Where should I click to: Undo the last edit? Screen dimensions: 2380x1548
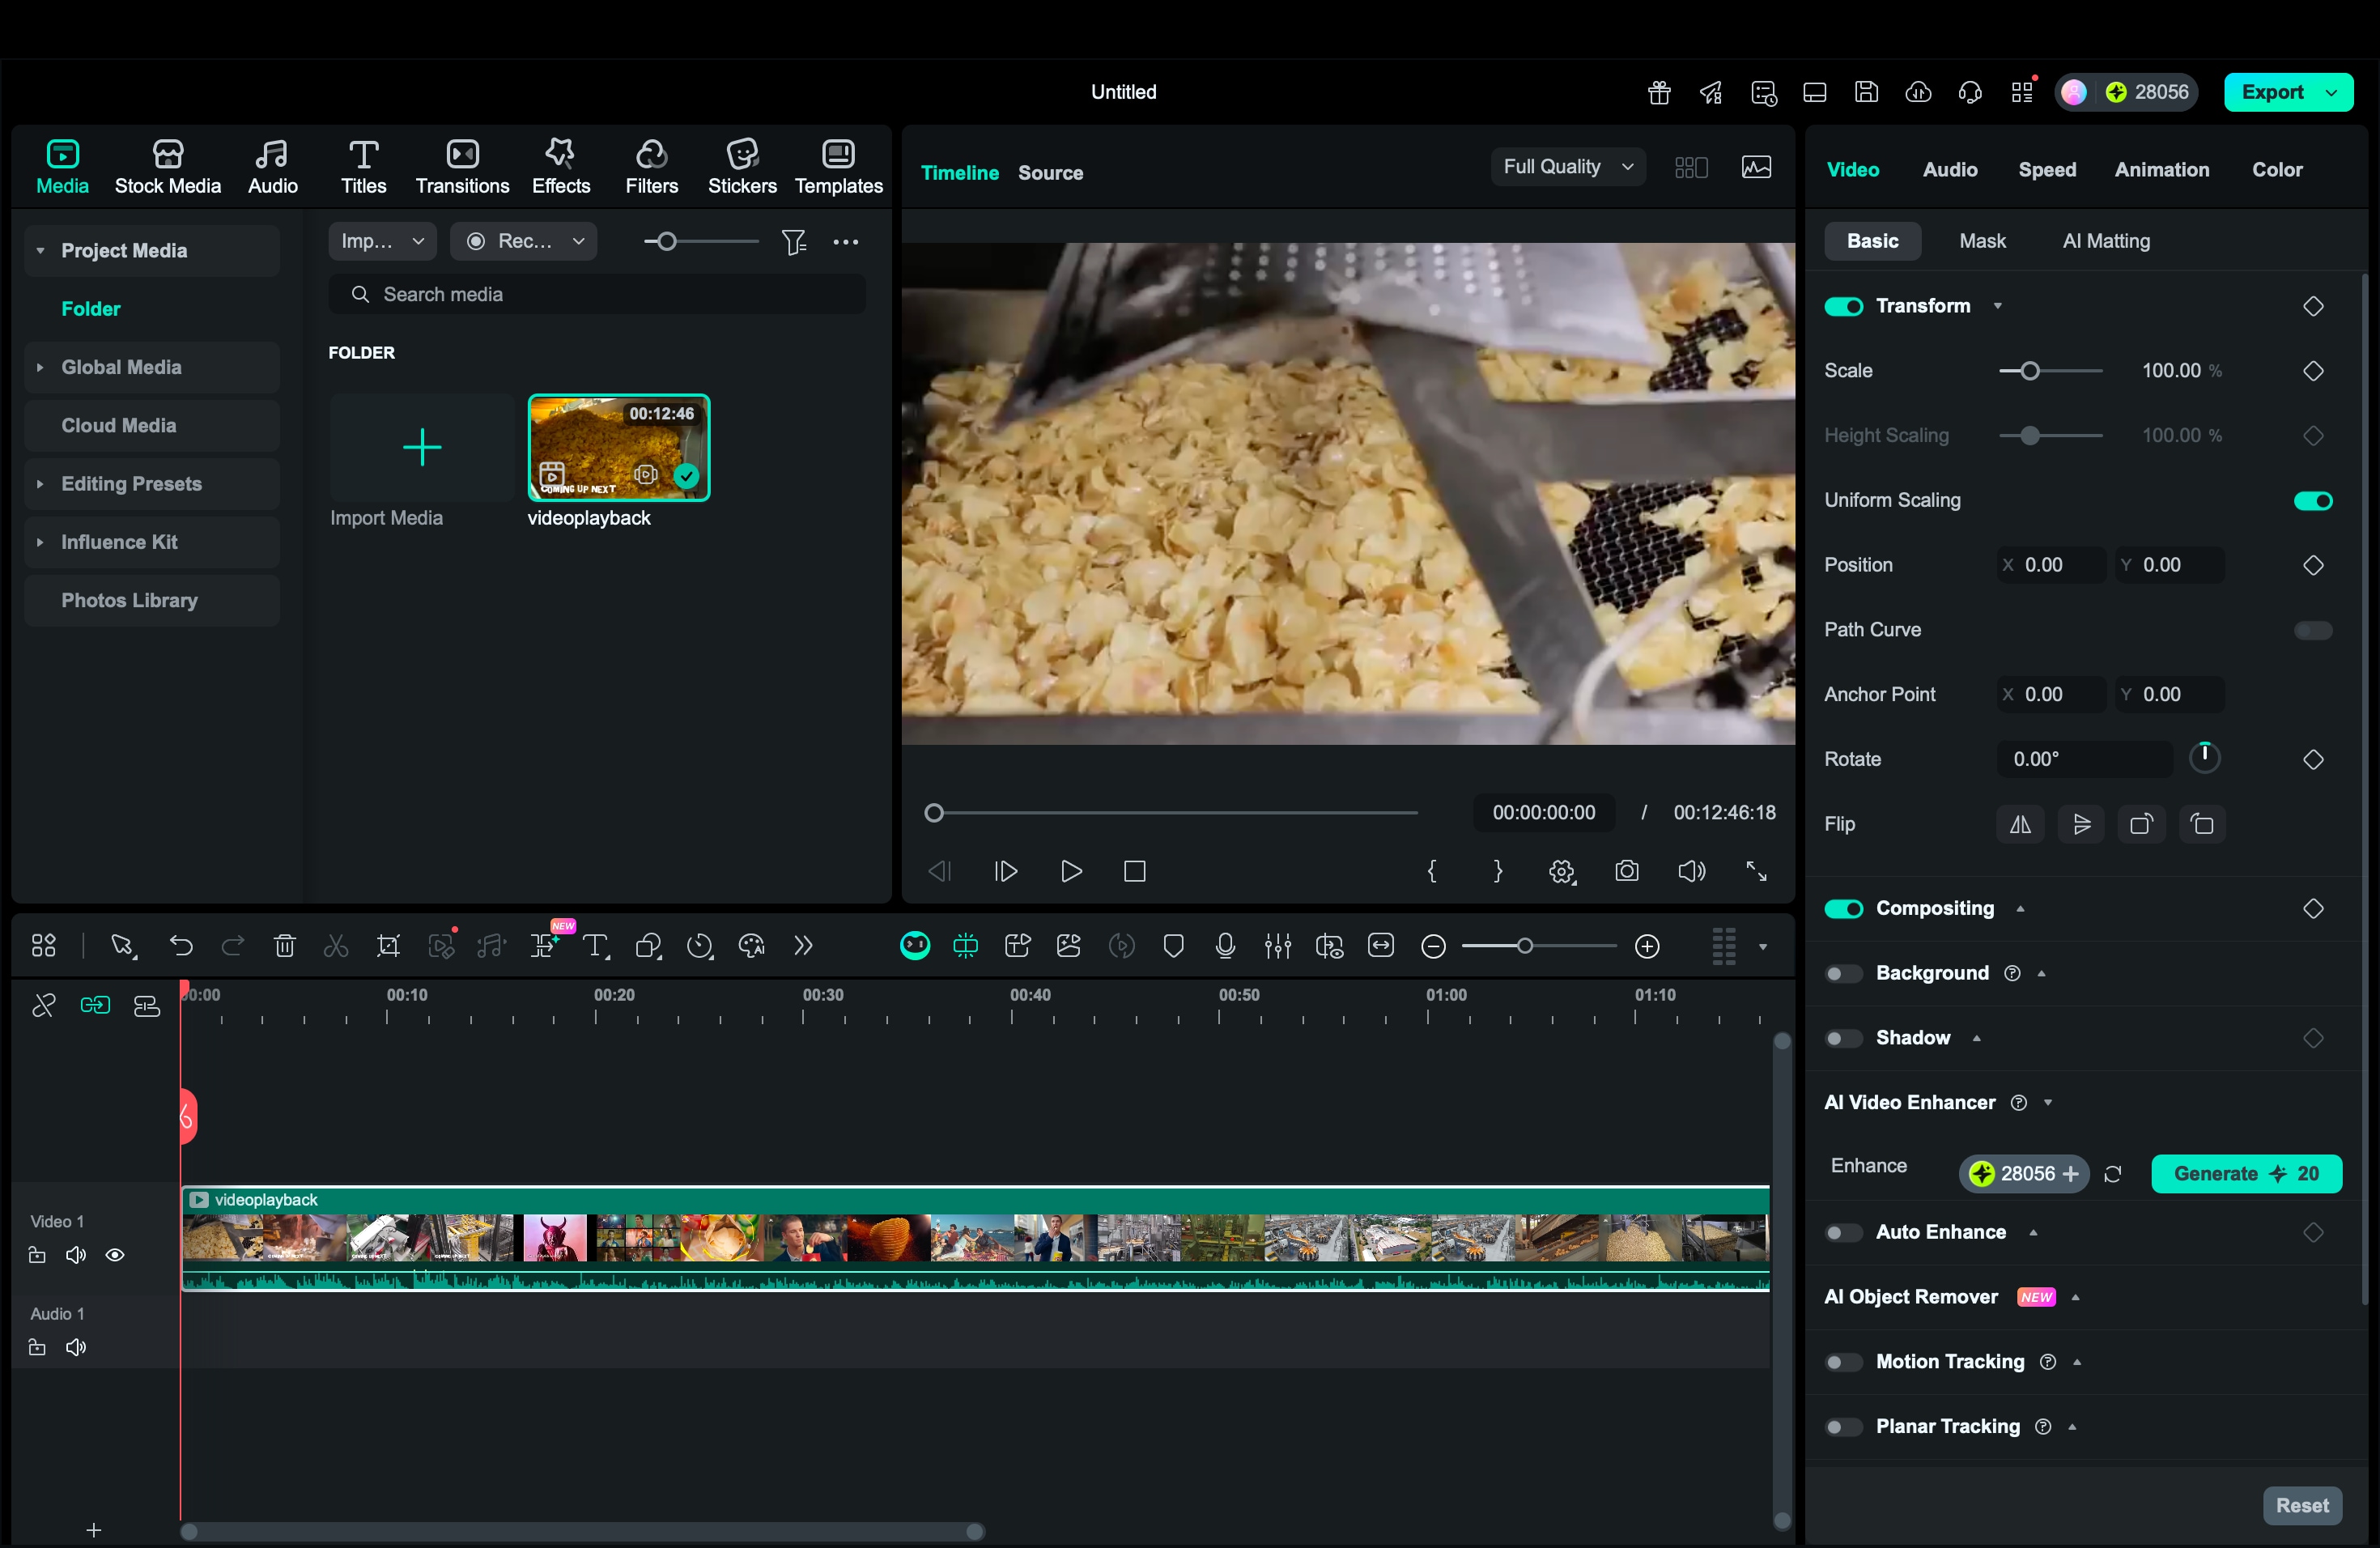(181, 945)
